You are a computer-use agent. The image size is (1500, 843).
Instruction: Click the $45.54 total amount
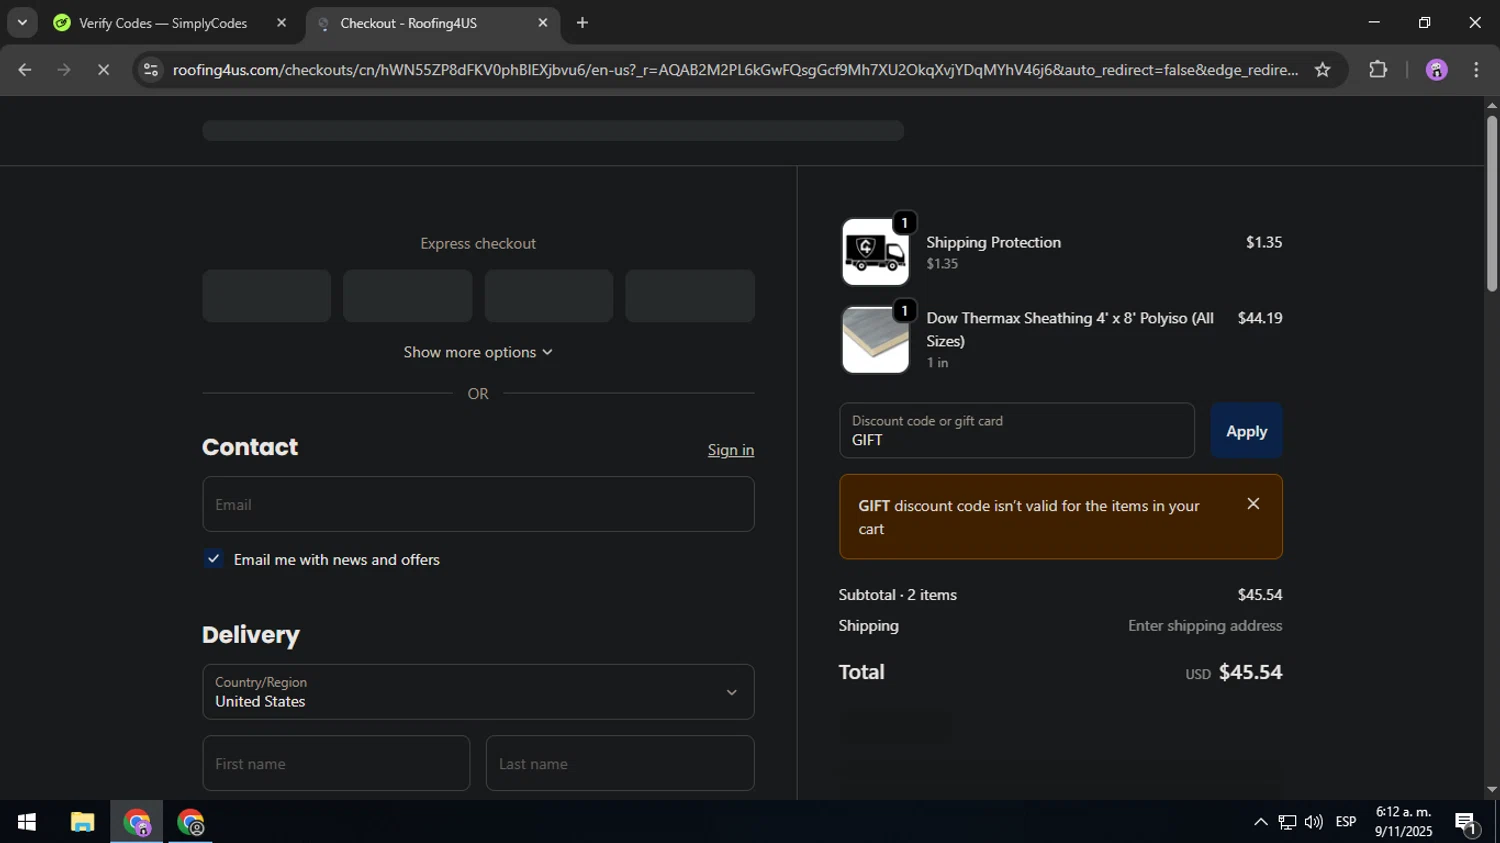tap(1250, 672)
